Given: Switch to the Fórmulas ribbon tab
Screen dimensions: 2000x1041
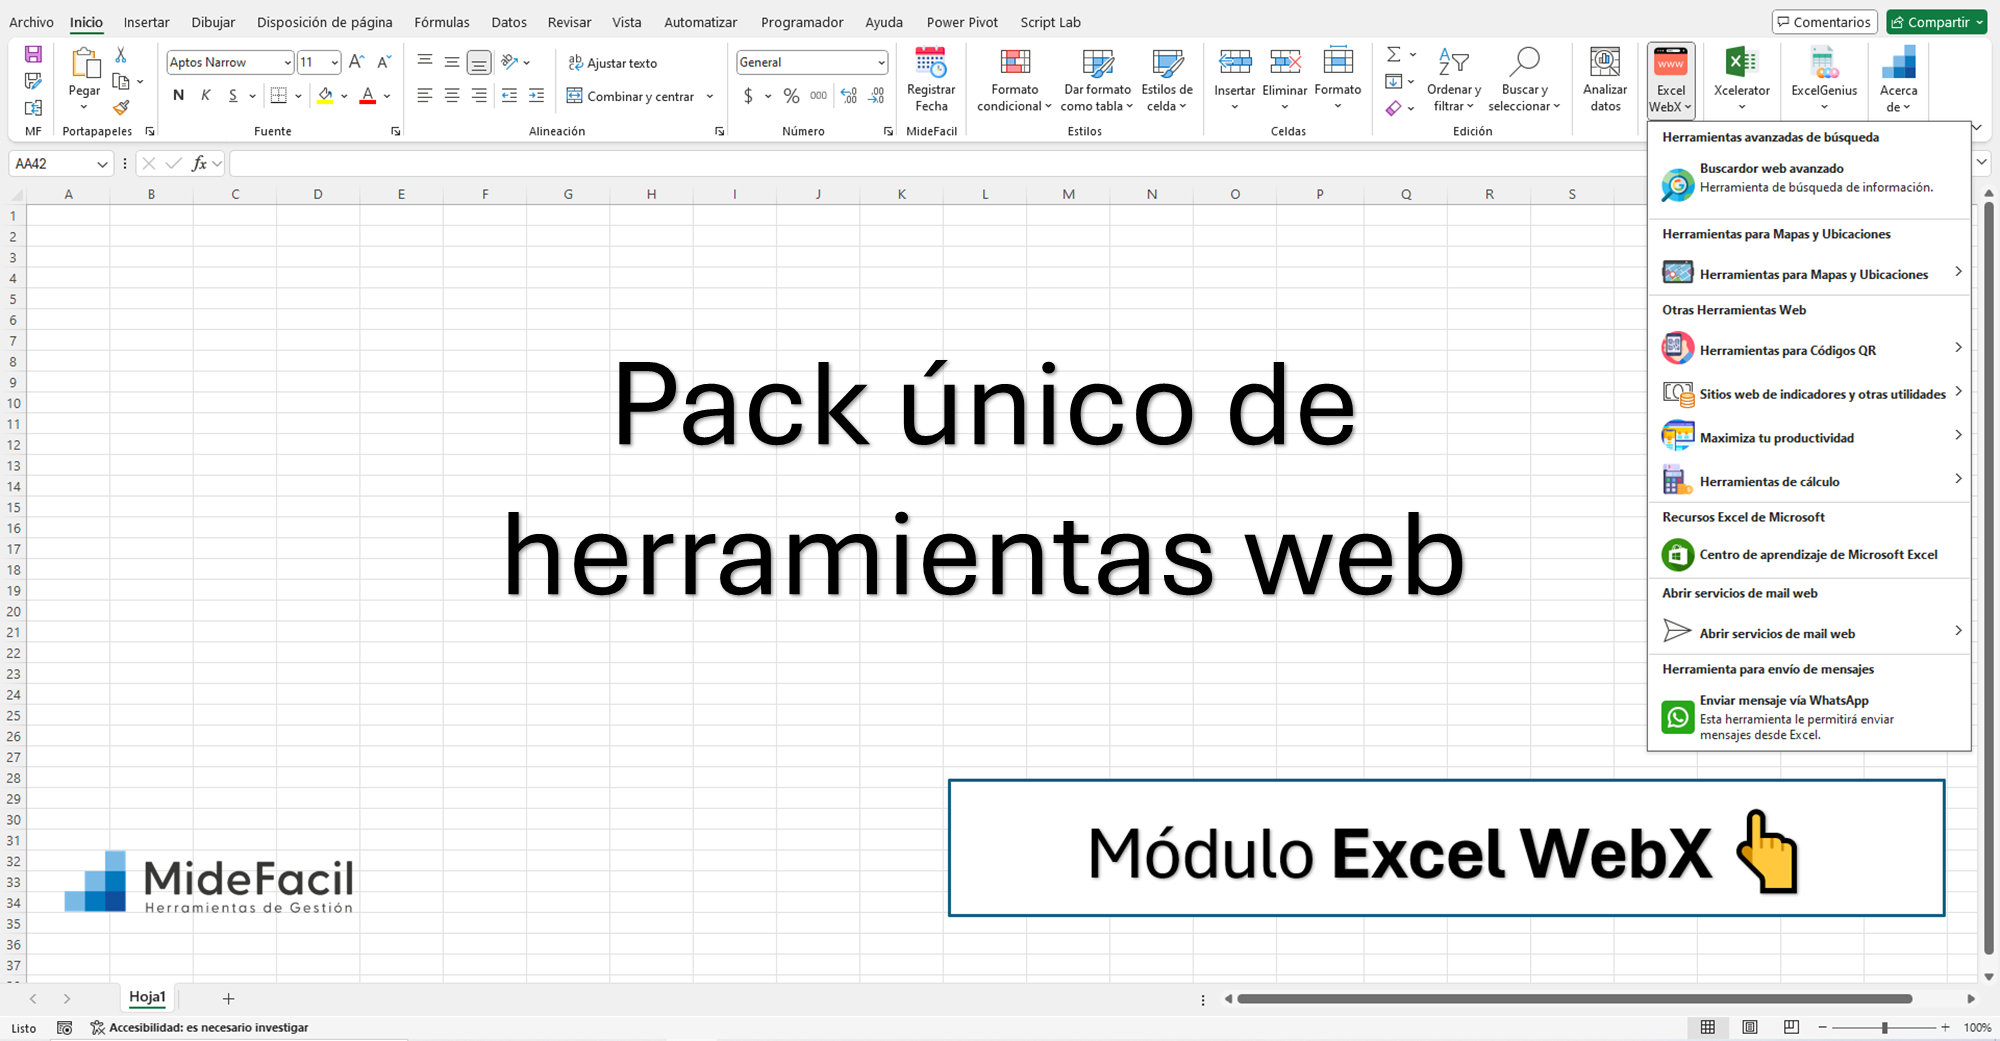Looking at the screenshot, I should click(442, 22).
